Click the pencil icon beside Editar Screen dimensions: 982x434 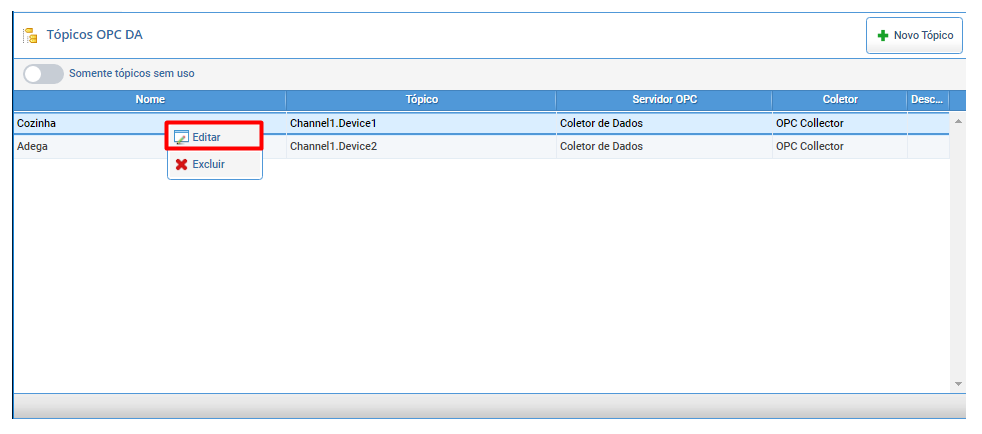[181, 137]
